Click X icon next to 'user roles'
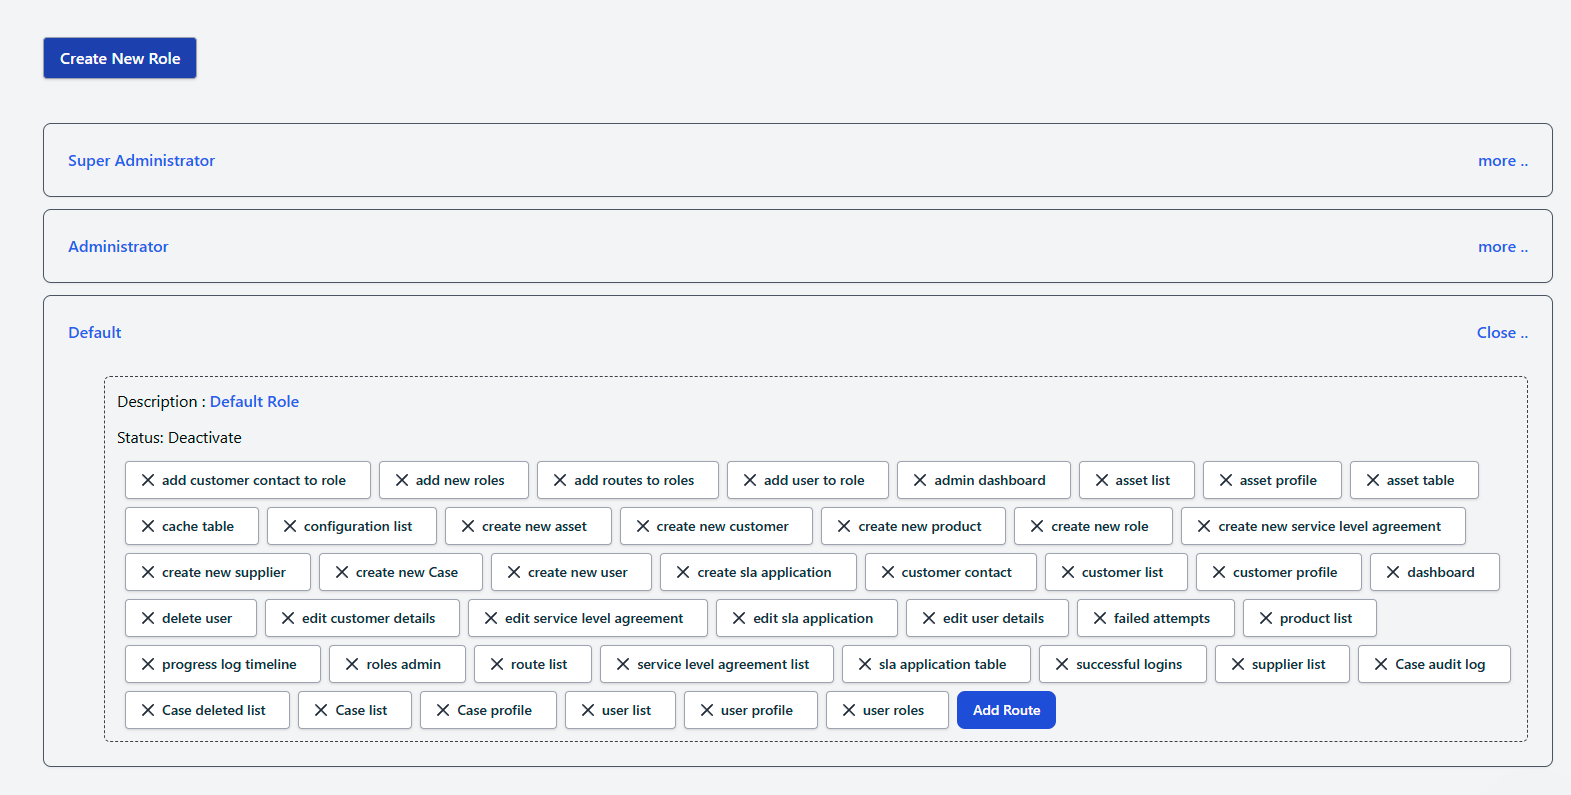Screen dimensions: 1571x795 click(849, 710)
